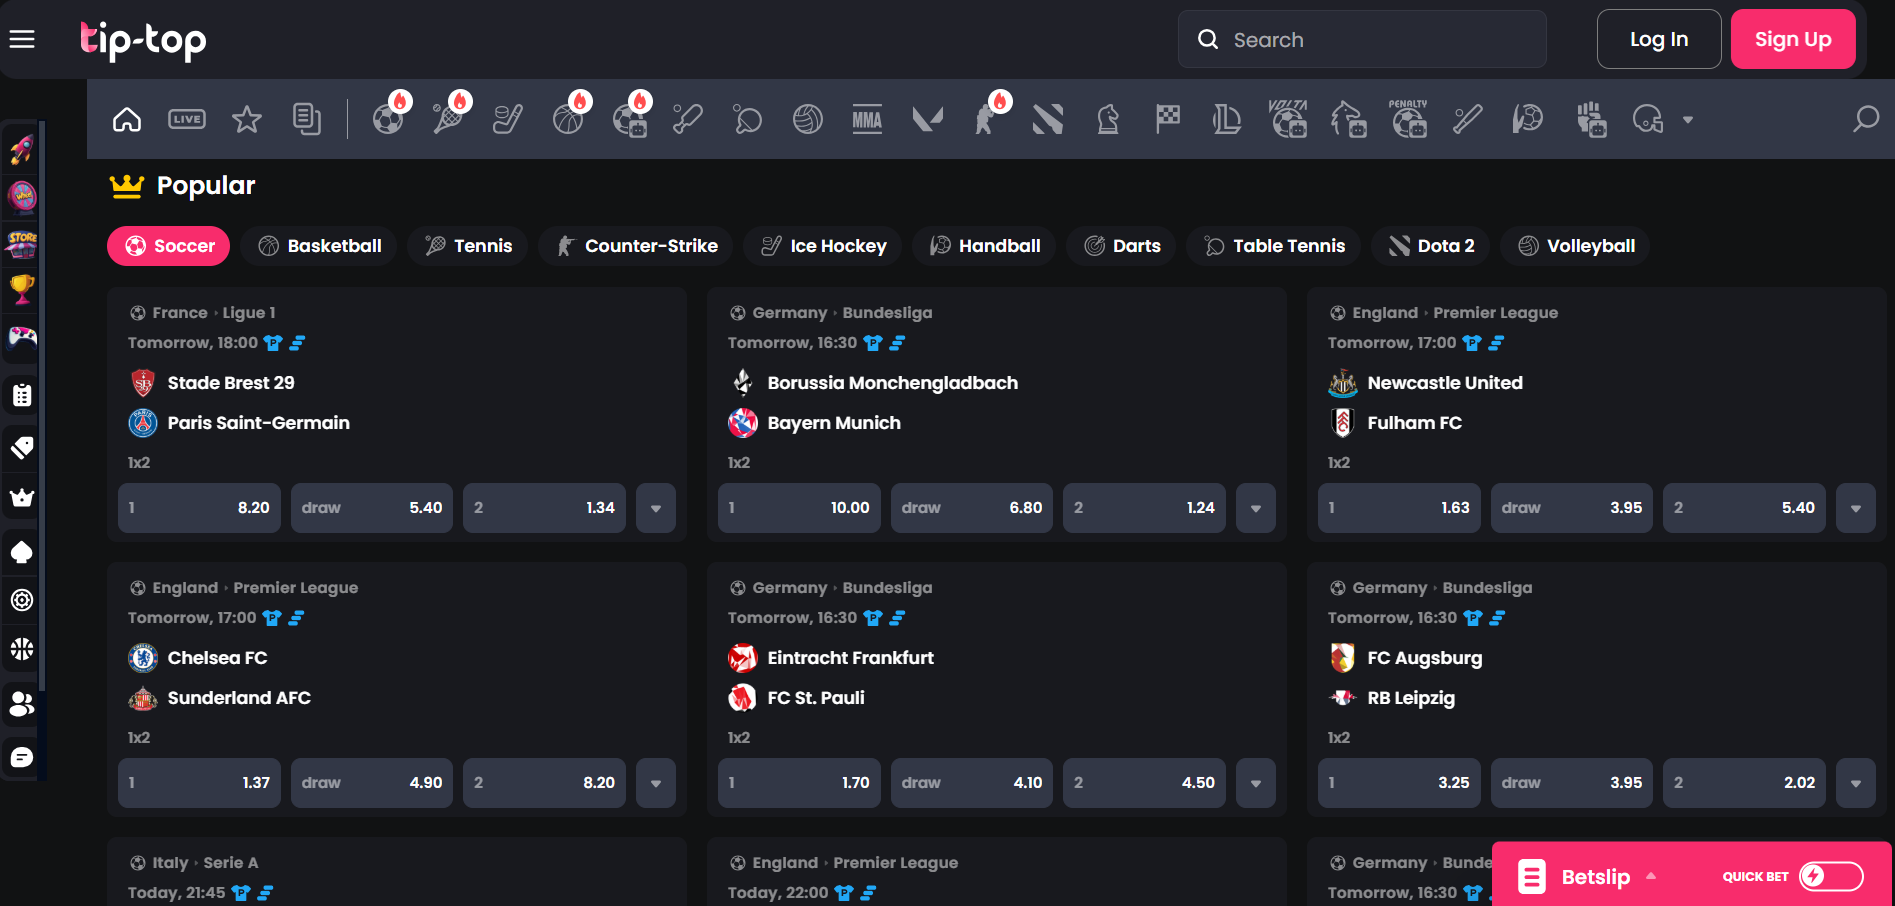
Task: Open Eintracht Frankfurt match page
Action: point(850,658)
